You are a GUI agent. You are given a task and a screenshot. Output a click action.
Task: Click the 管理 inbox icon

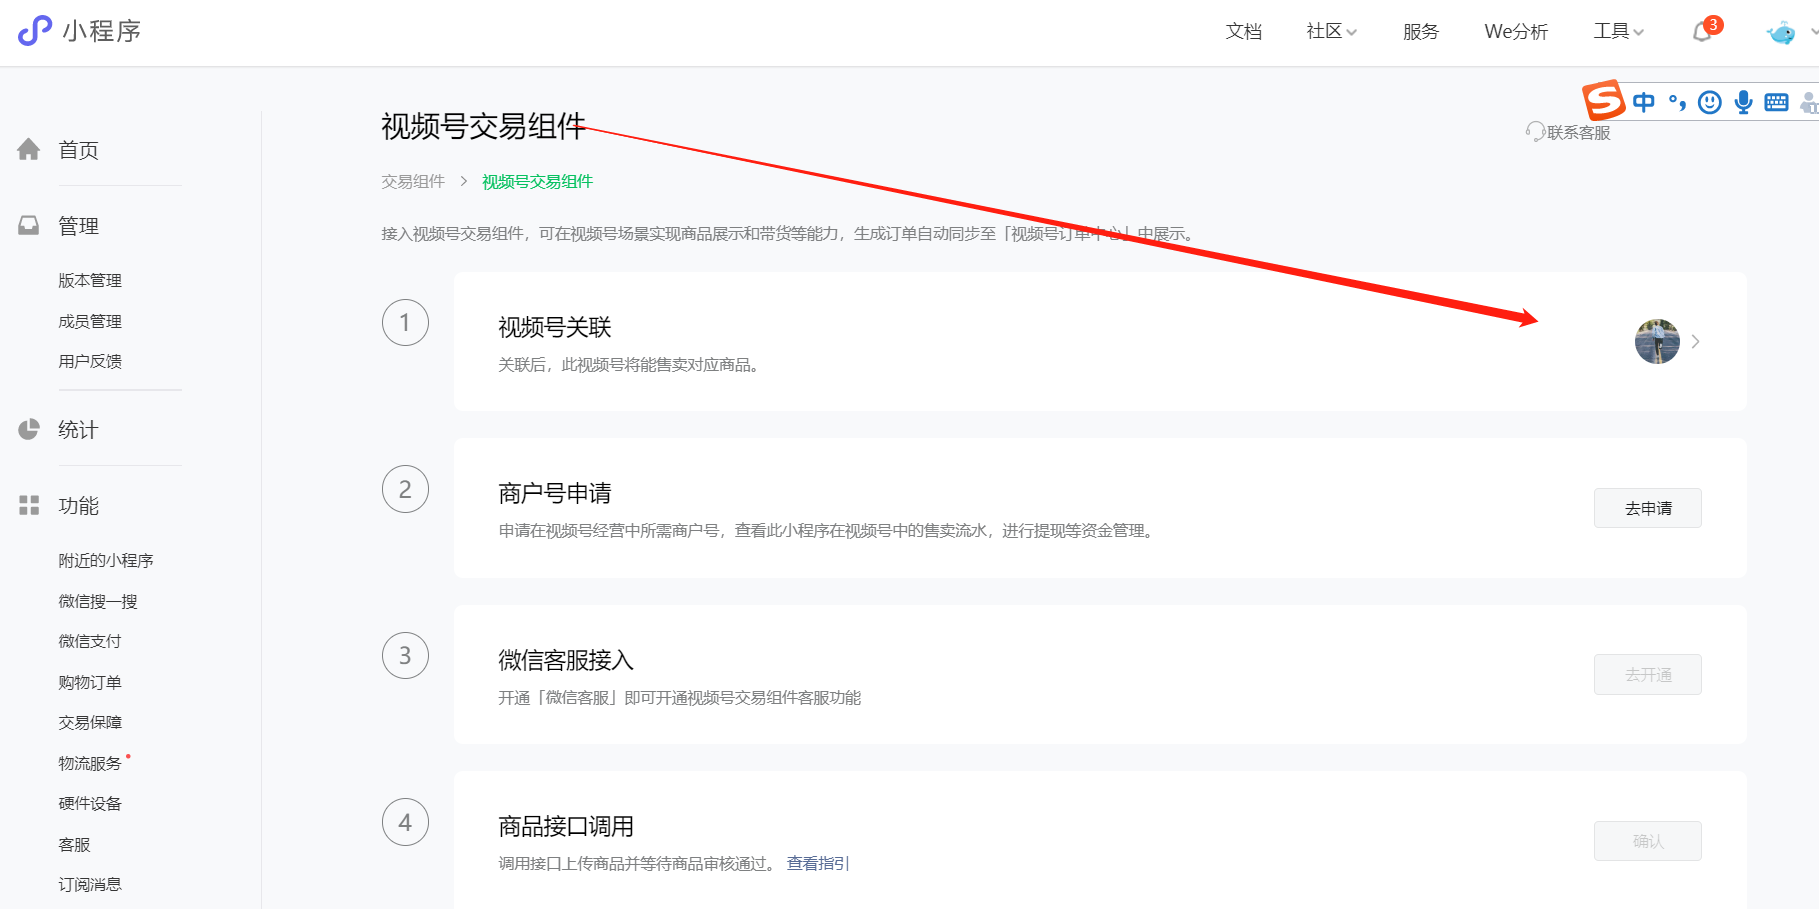29,226
